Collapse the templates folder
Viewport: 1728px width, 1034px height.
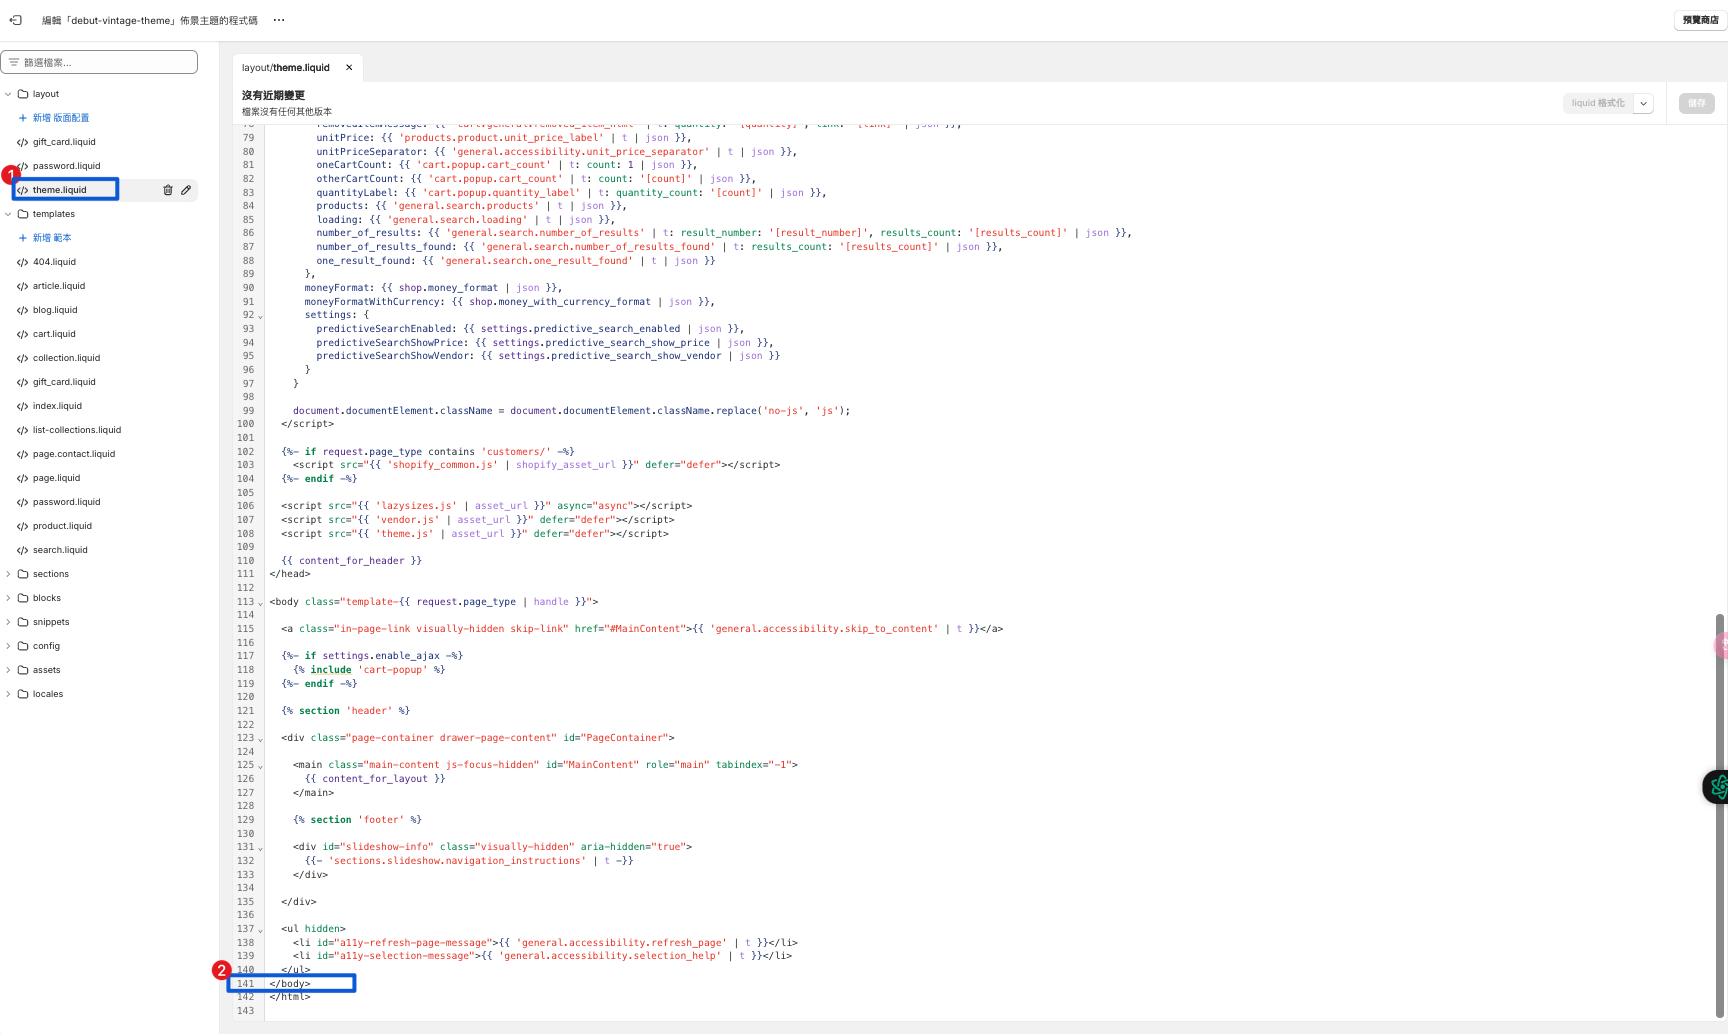click(x=9, y=214)
